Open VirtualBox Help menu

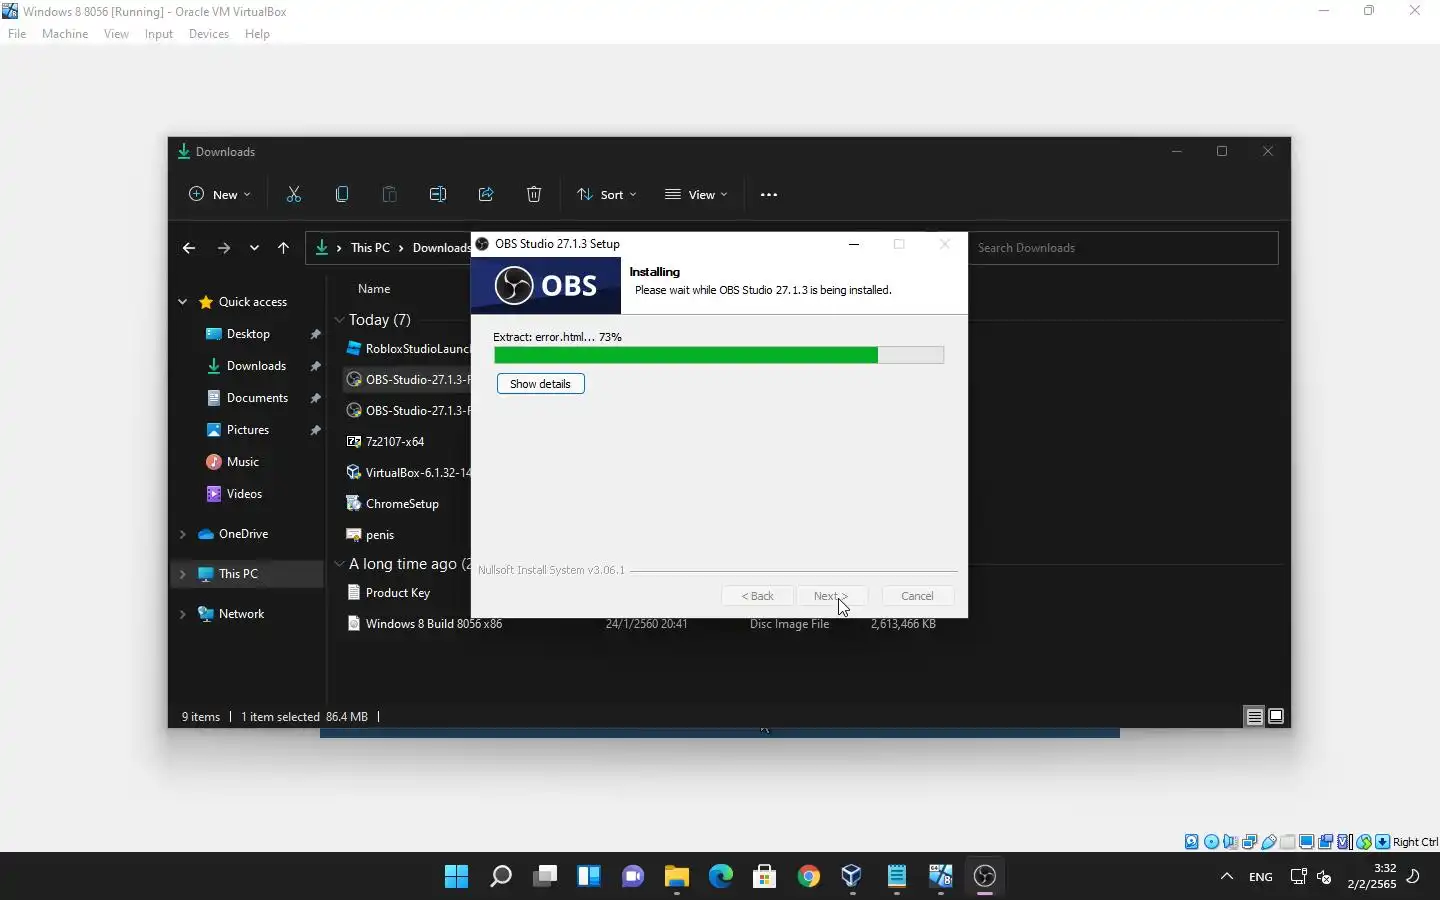[x=257, y=34]
